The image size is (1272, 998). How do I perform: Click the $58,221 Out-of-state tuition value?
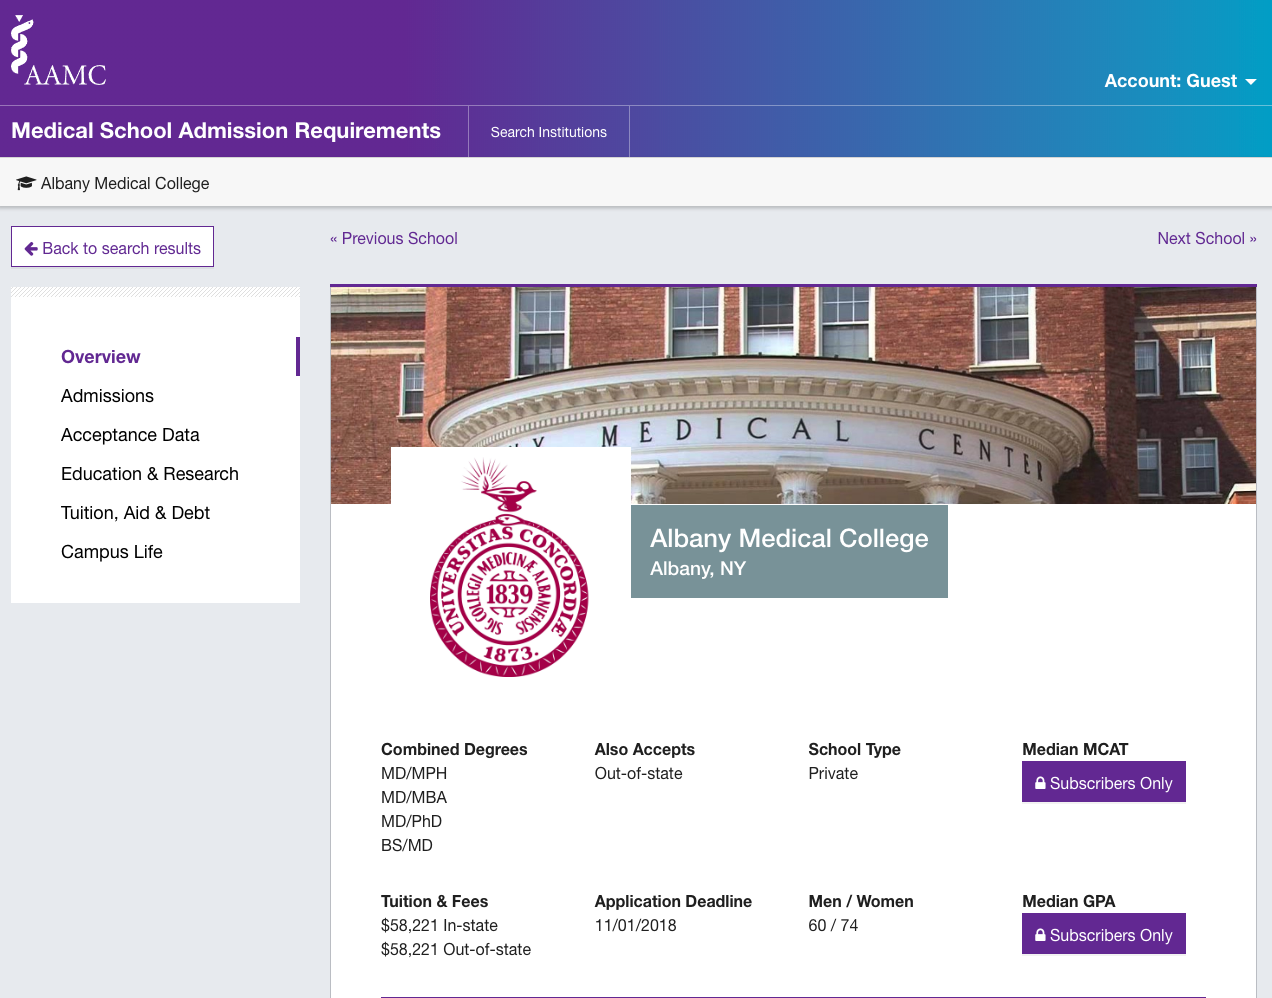click(x=456, y=949)
